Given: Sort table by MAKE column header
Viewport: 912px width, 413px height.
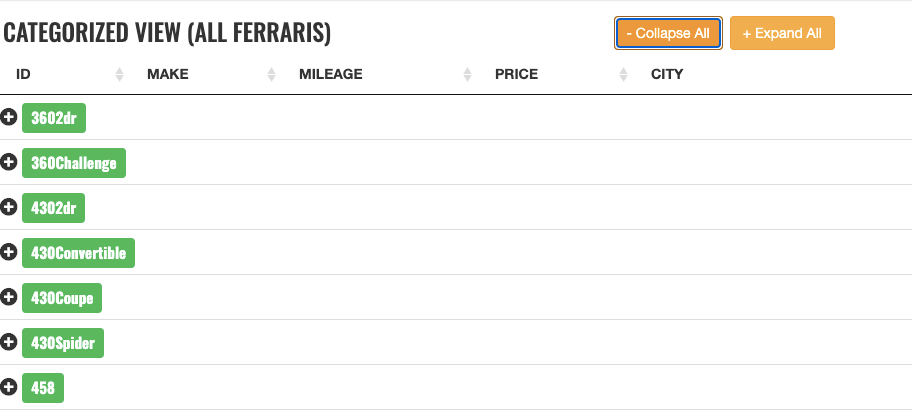Looking at the screenshot, I should pos(168,74).
